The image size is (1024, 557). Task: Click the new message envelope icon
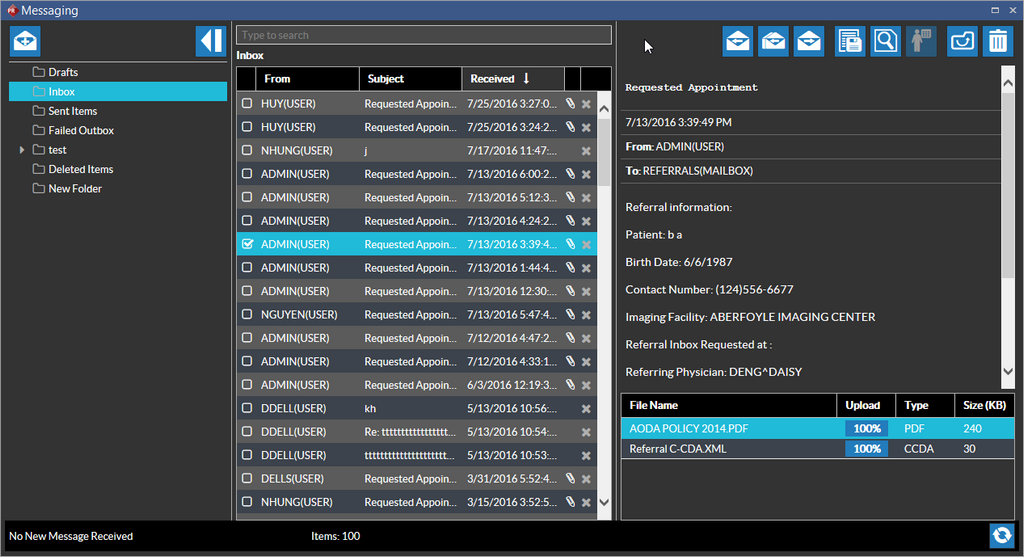(25, 41)
